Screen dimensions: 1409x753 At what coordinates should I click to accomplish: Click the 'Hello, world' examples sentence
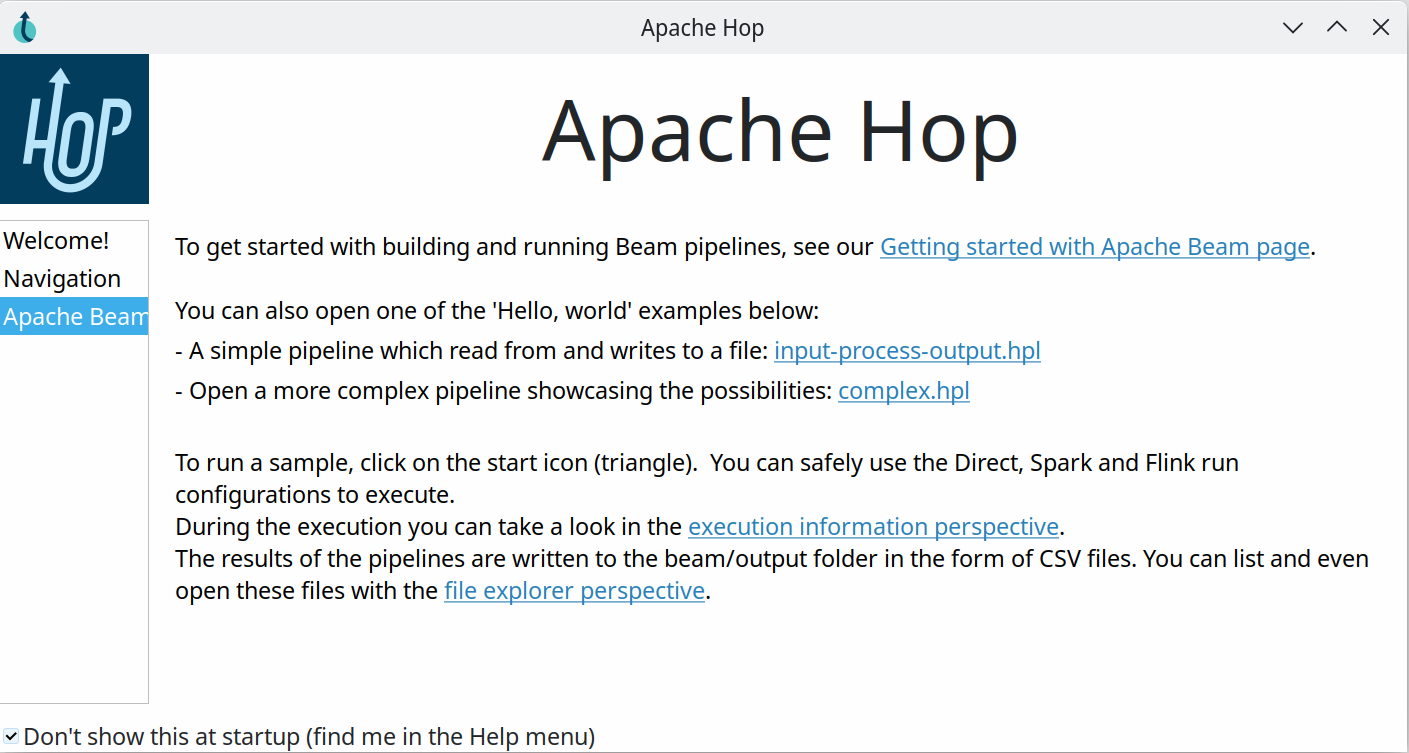[x=497, y=311]
